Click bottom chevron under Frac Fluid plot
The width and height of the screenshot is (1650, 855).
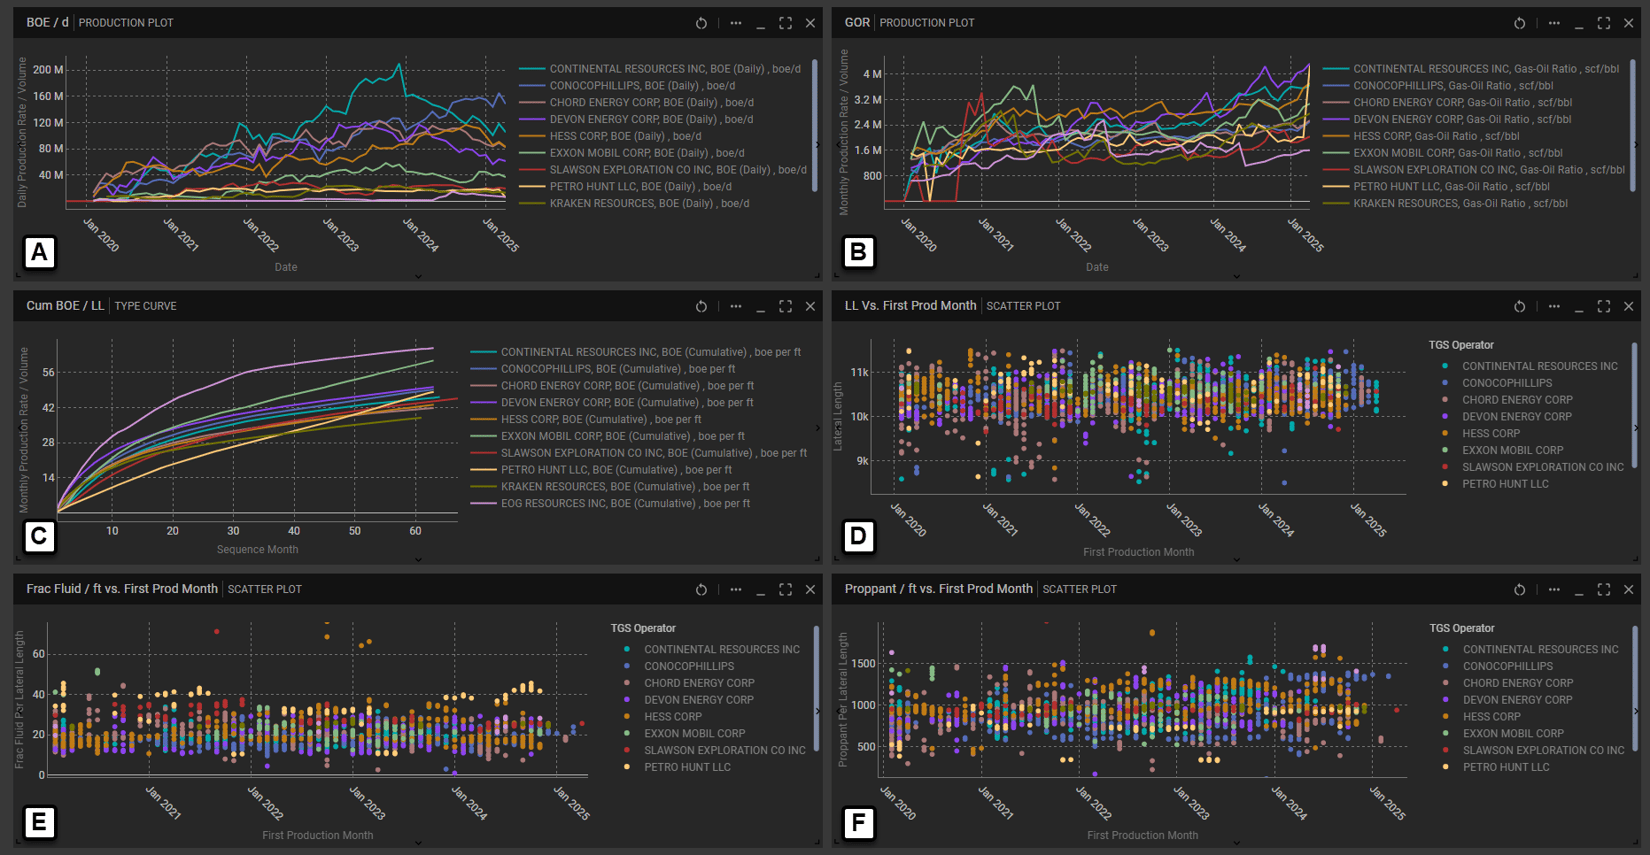pos(418,843)
